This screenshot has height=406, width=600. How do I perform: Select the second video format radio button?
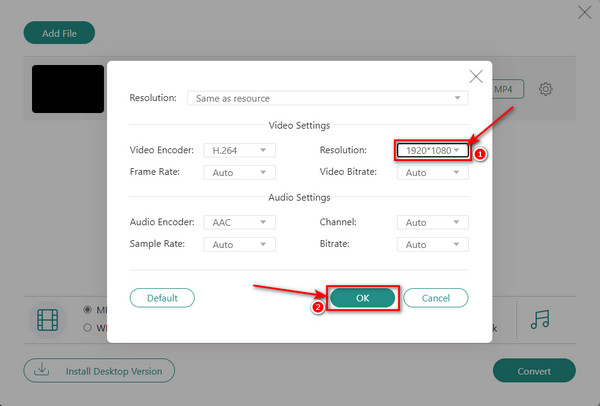click(88, 326)
